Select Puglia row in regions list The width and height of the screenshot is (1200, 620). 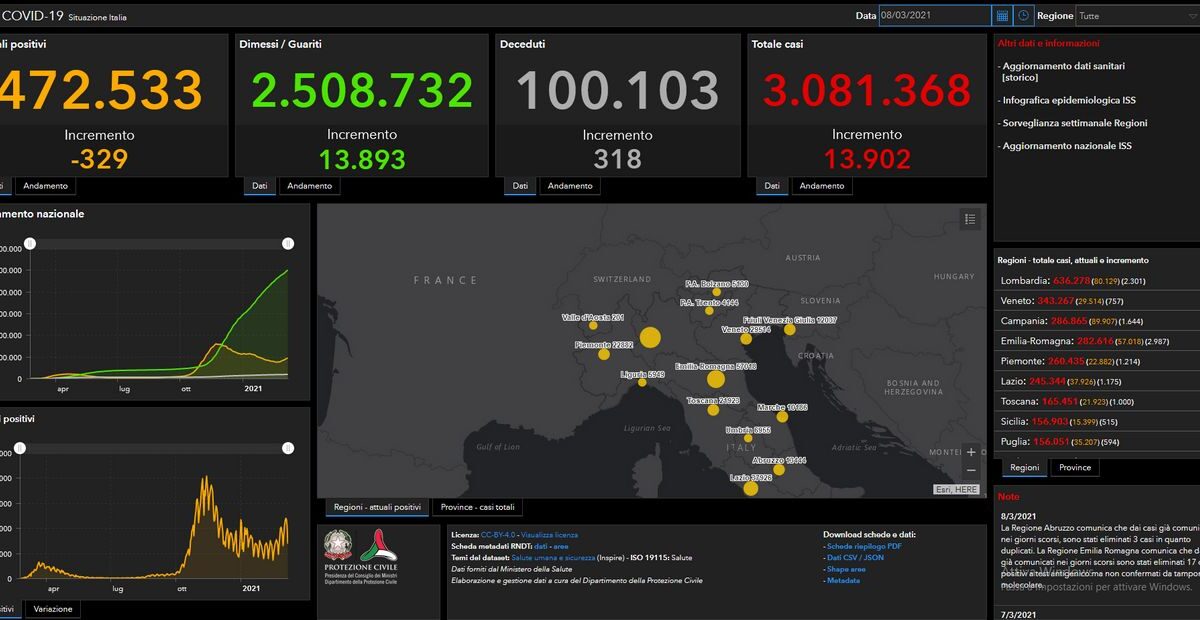click(1098, 441)
